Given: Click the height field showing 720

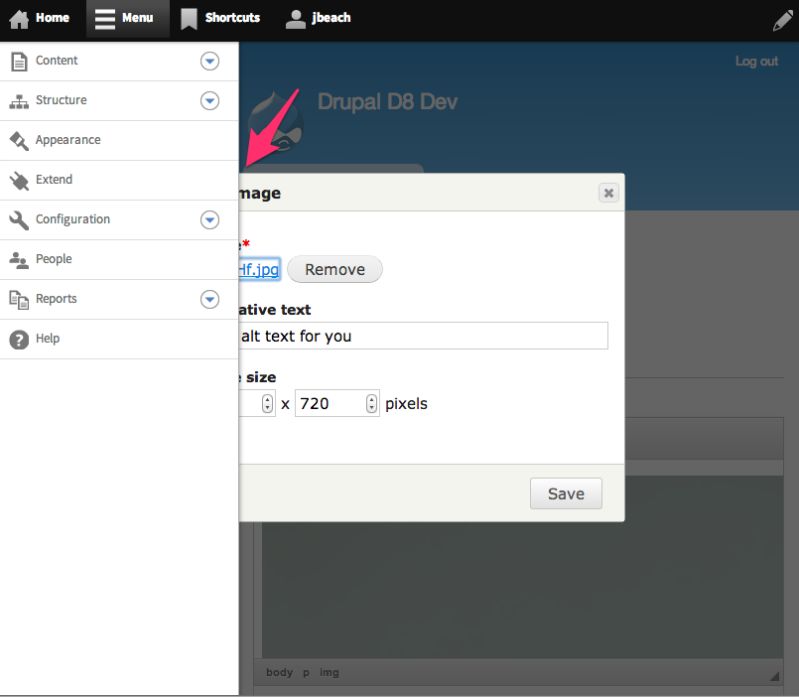Looking at the screenshot, I should pos(337,404).
